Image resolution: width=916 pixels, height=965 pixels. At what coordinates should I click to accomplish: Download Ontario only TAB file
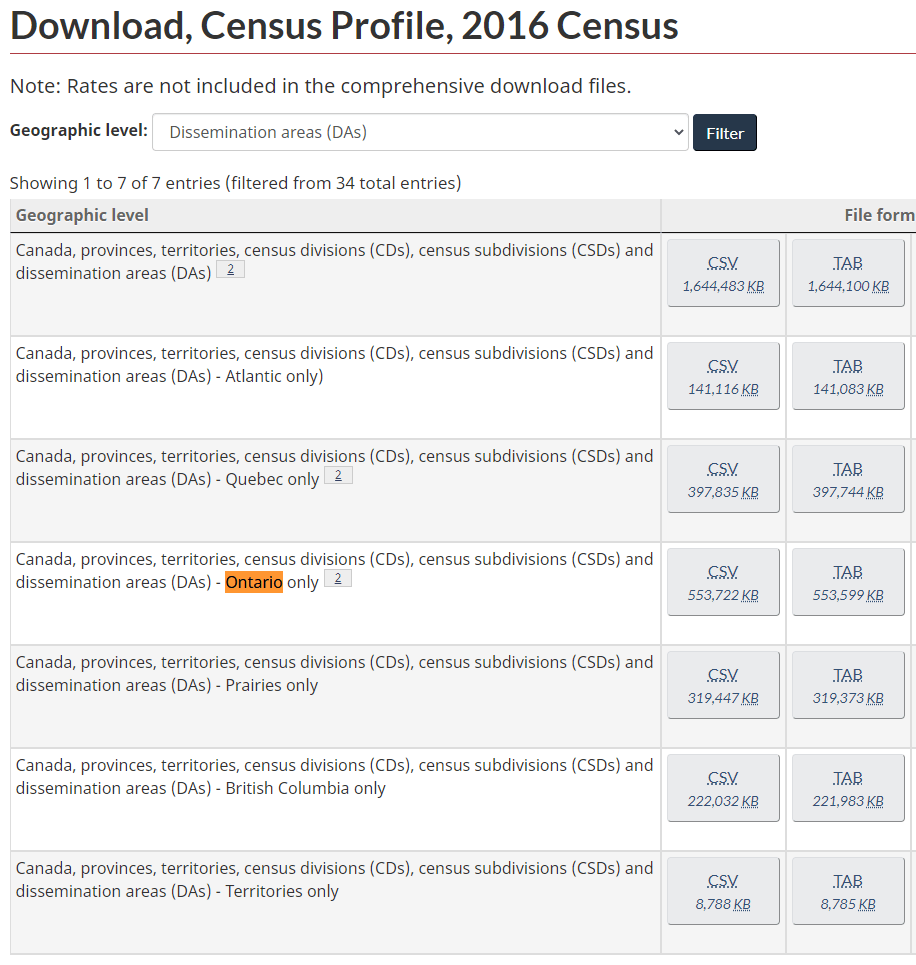[848, 582]
